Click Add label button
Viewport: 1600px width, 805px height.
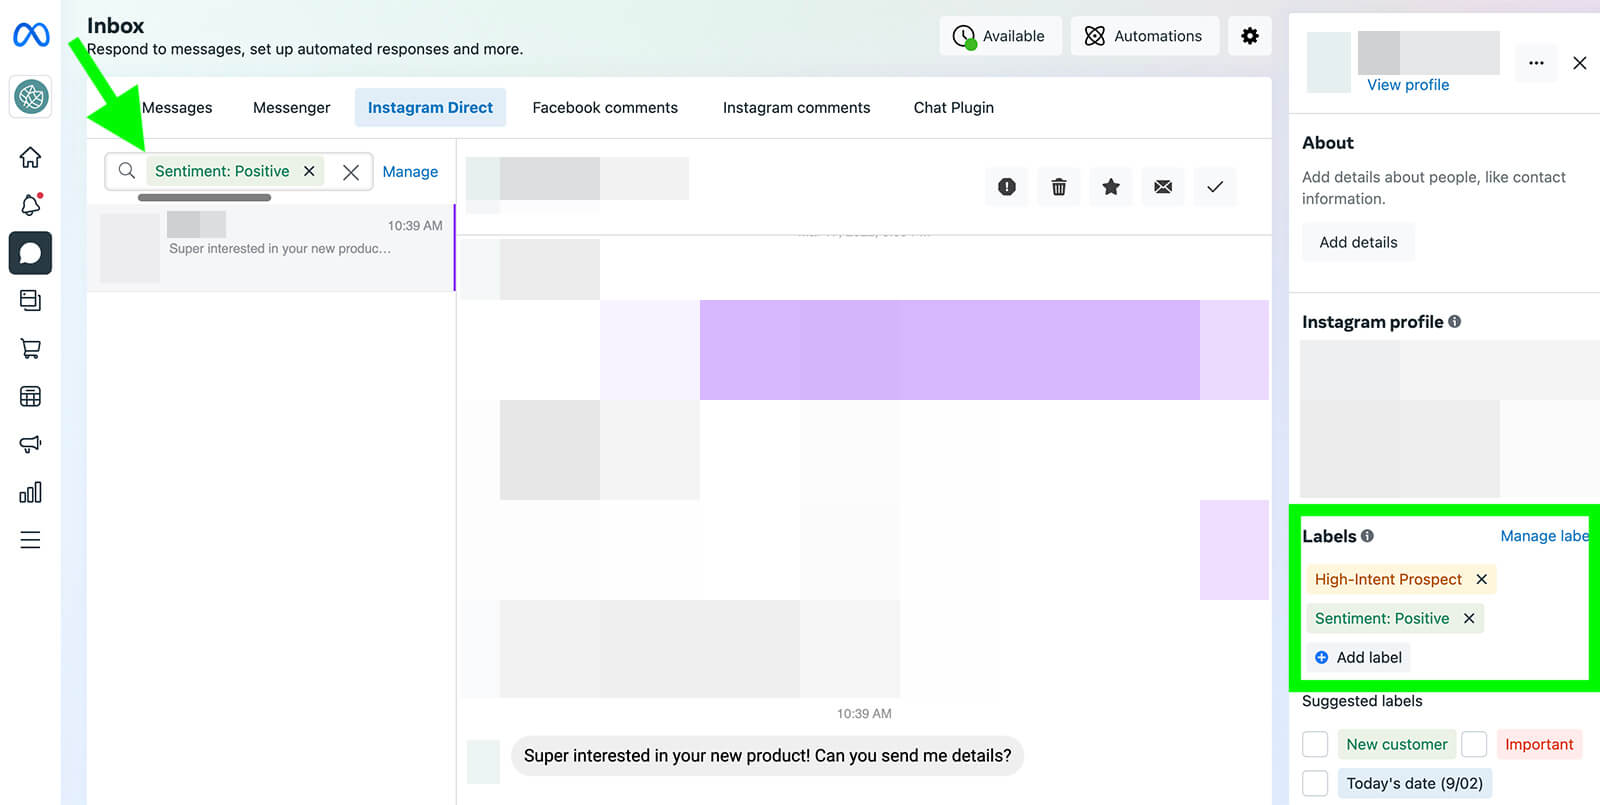[1358, 657]
